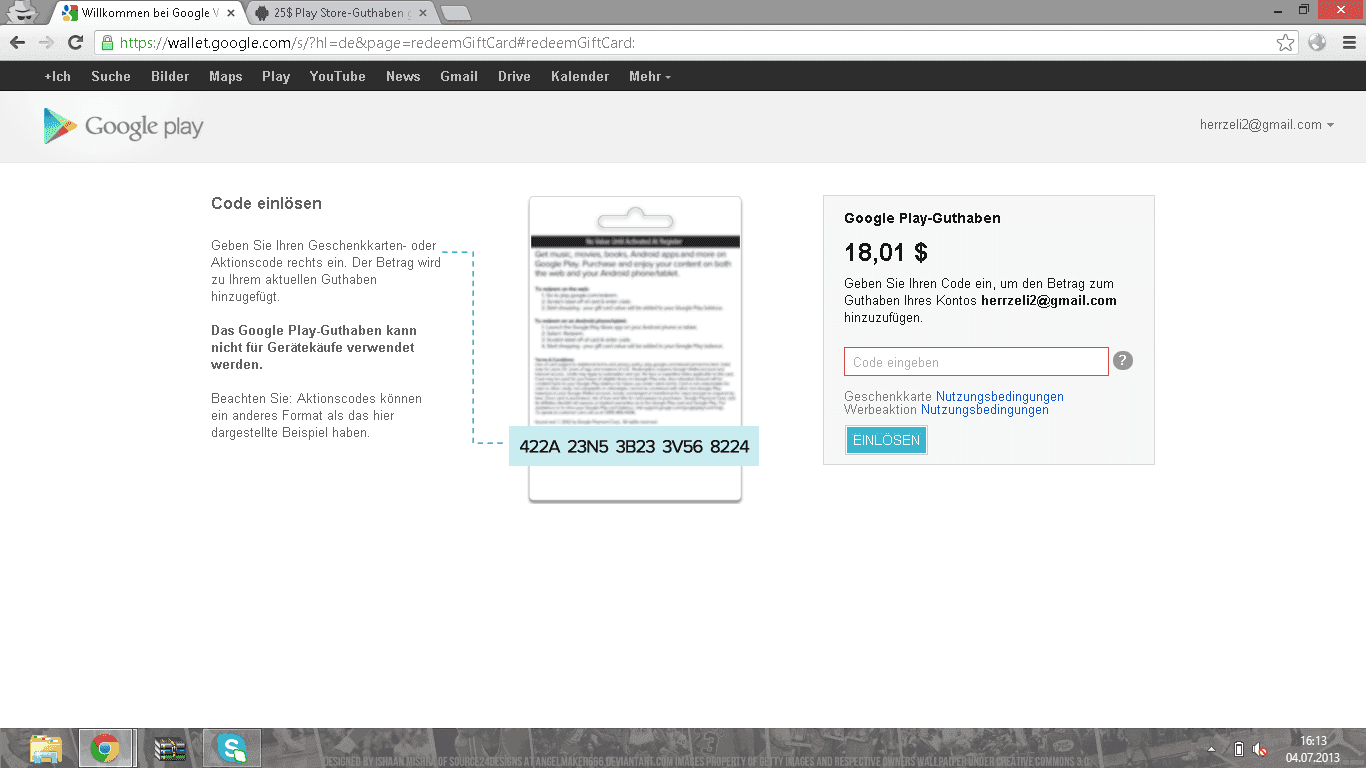This screenshot has width=1366, height=768.
Task: Open News in the Google bar
Action: click(x=403, y=76)
